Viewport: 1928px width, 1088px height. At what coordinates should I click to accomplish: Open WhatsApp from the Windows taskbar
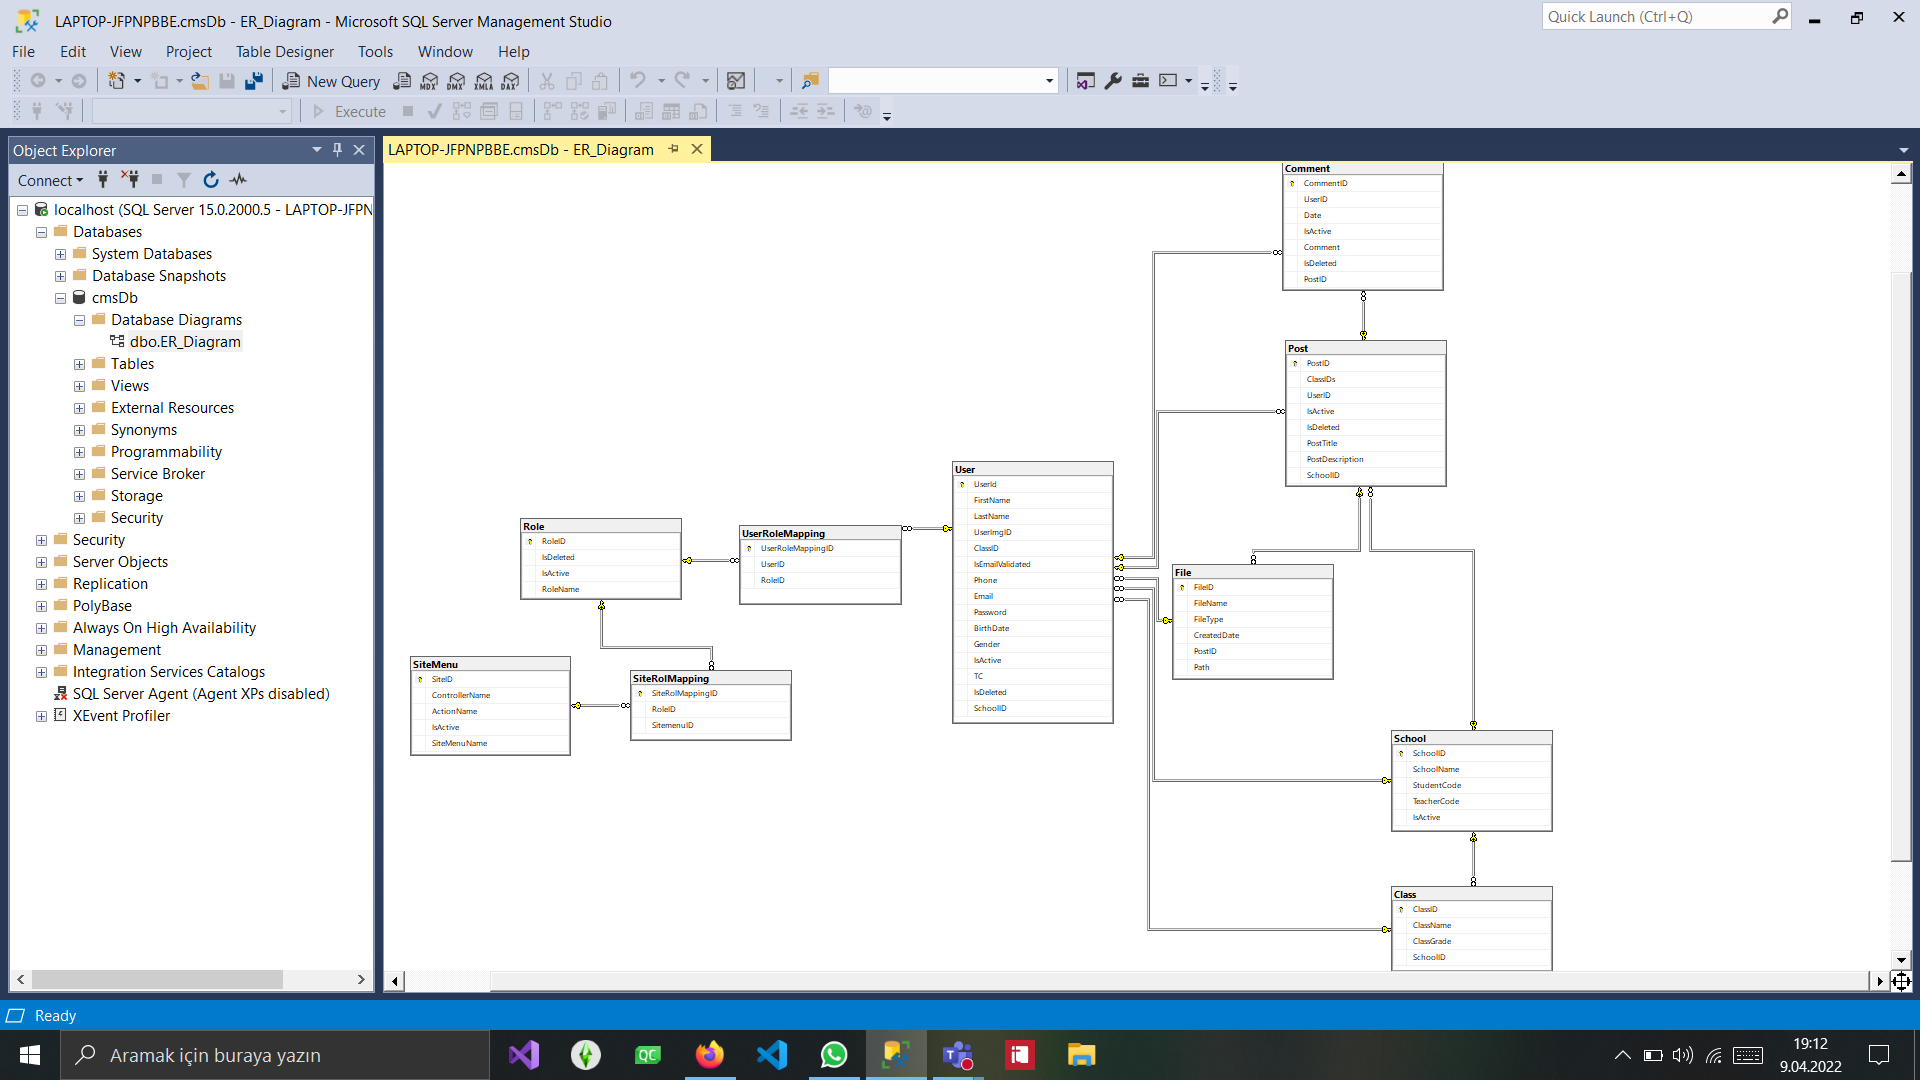click(833, 1055)
